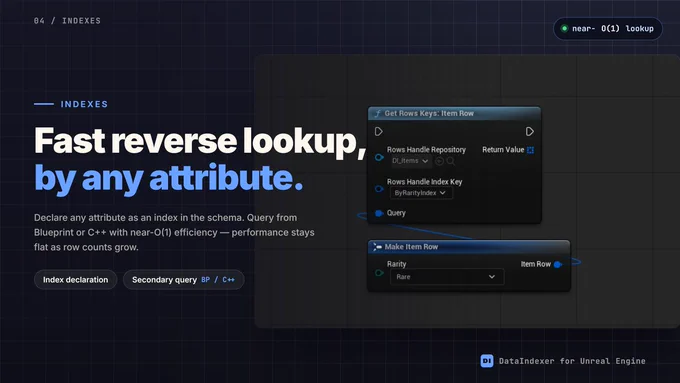Click the 'Rarity' label in Make Item Row
The width and height of the screenshot is (680, 383).
[x=396, y=264]
